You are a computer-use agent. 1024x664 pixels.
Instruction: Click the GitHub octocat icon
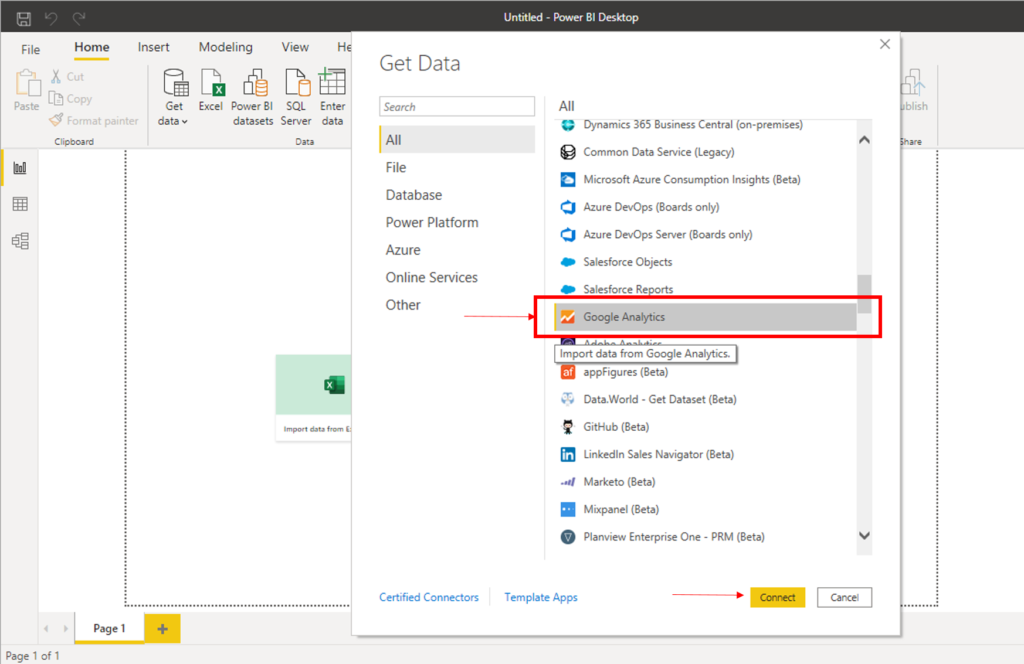[568, 427]
